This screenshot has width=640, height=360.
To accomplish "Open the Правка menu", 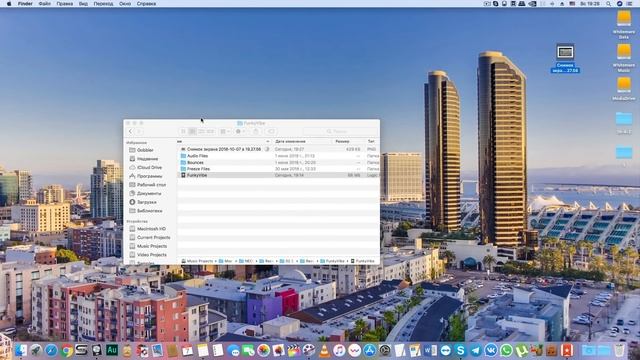I will [x=64, y=4].
